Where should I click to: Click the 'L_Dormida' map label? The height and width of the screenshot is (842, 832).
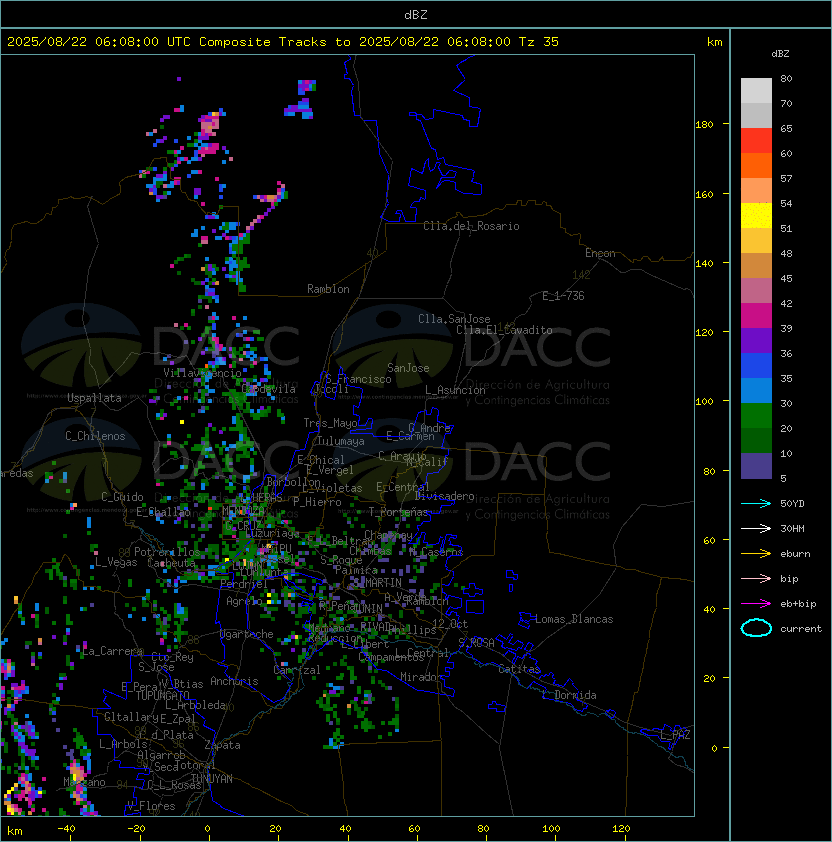click(569, 695)
